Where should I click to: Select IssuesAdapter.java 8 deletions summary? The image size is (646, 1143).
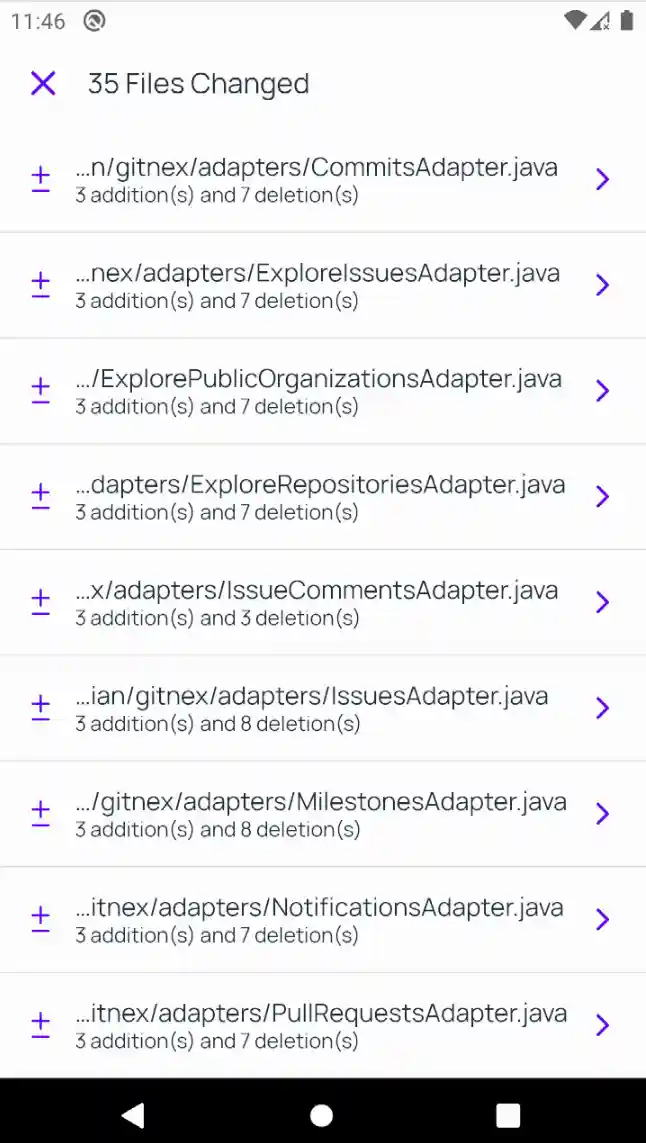[217, 724]
